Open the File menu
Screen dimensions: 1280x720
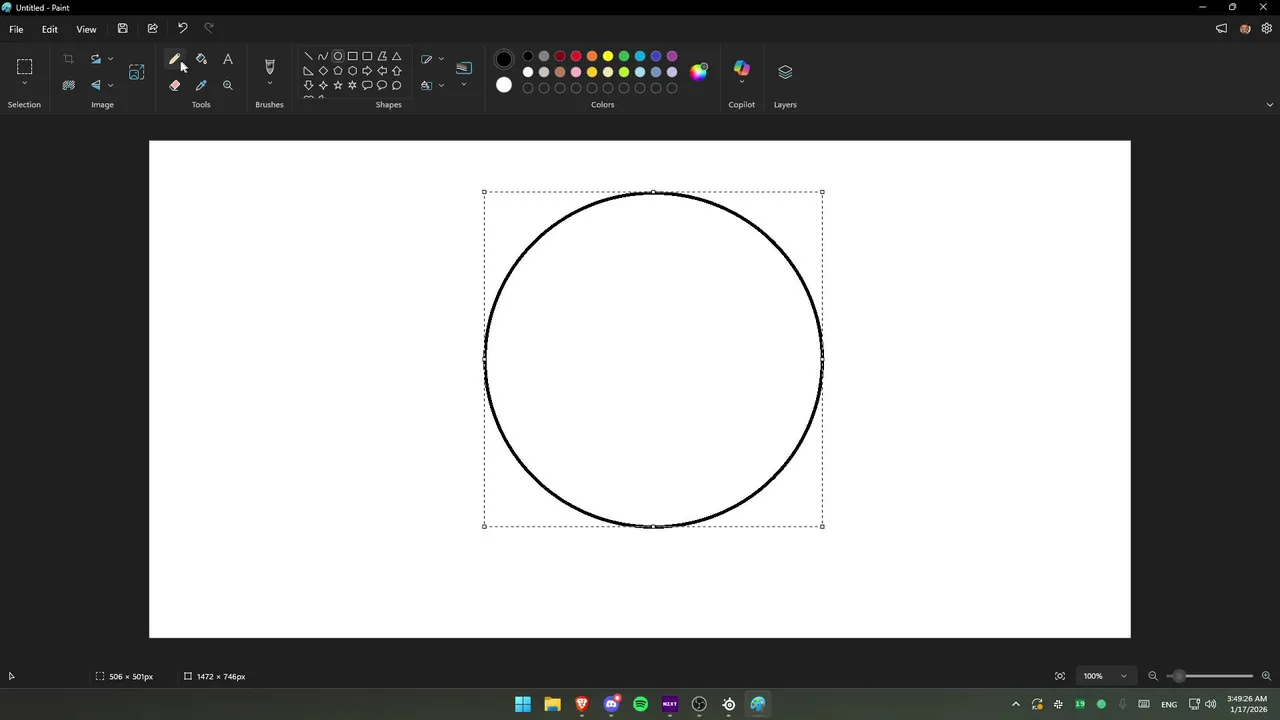16,29
